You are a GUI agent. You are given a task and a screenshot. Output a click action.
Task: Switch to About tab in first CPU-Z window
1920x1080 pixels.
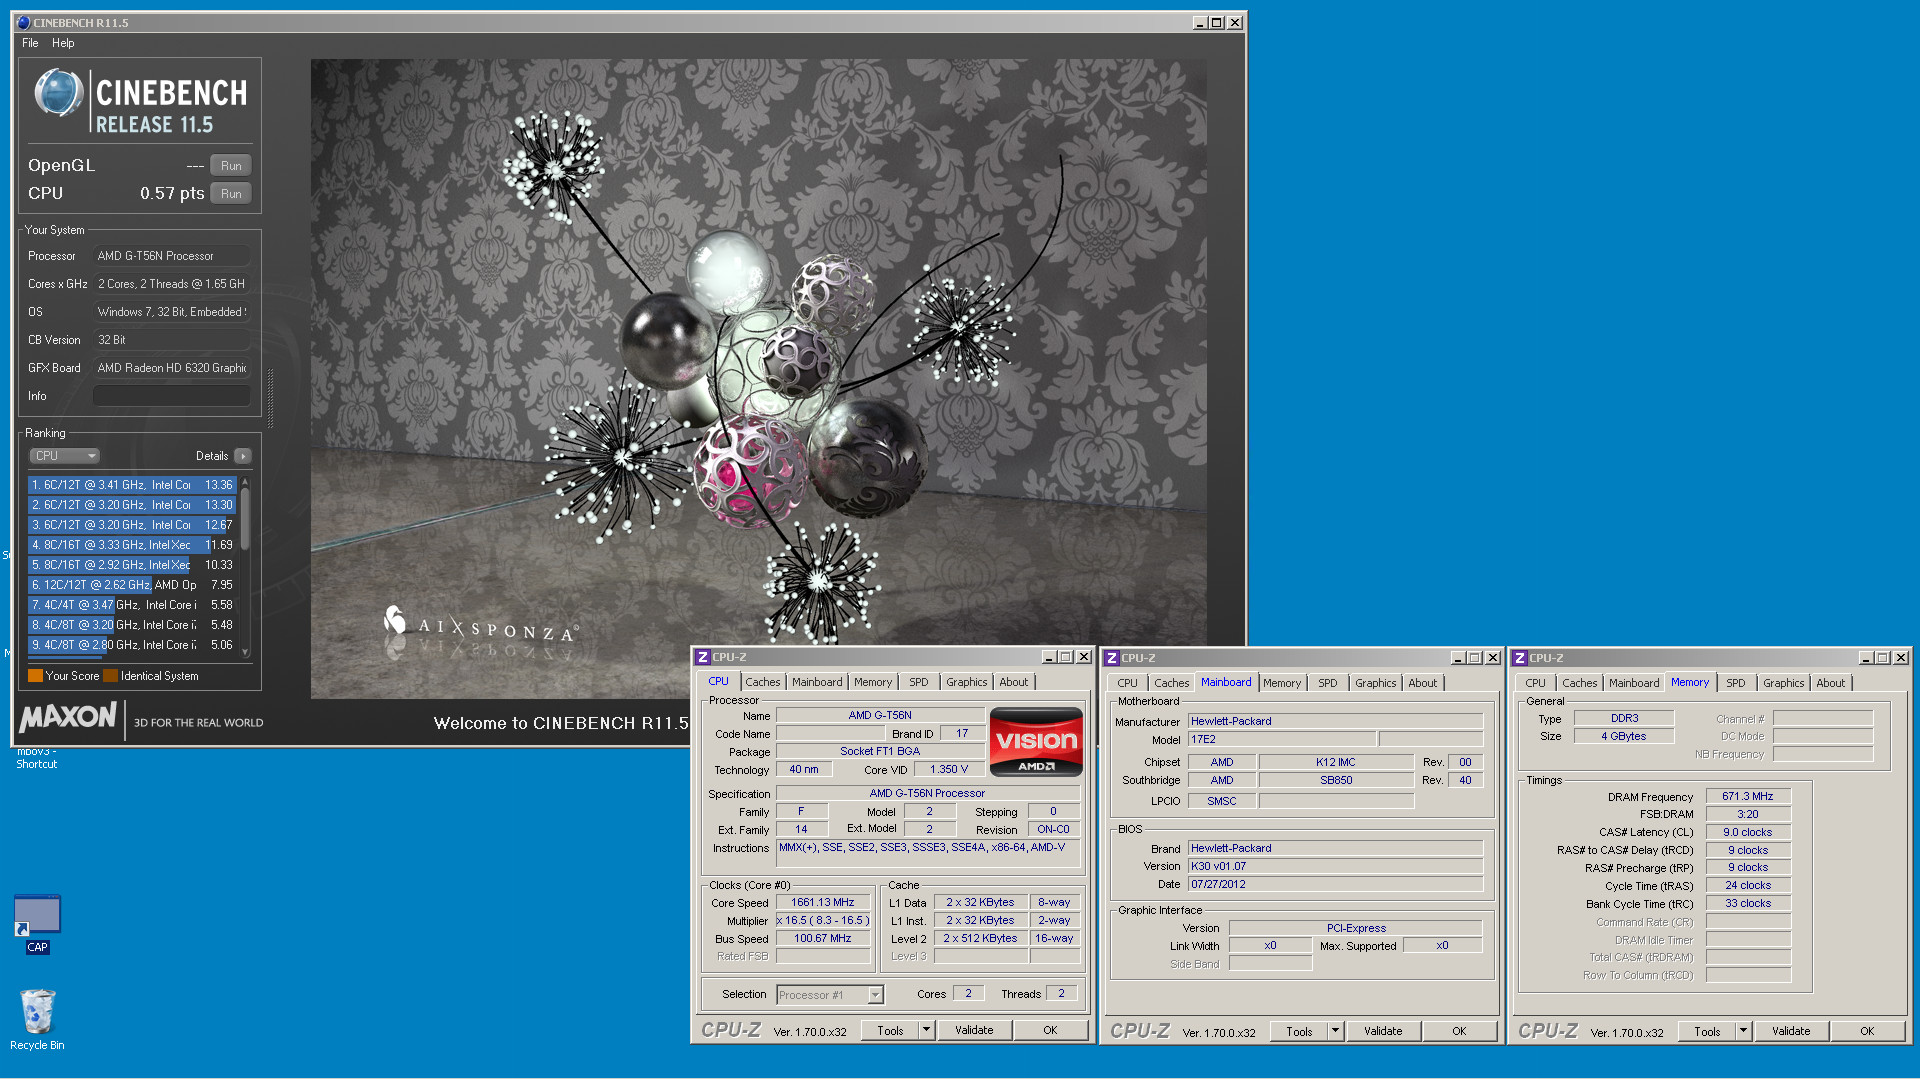click(1013, 682)
